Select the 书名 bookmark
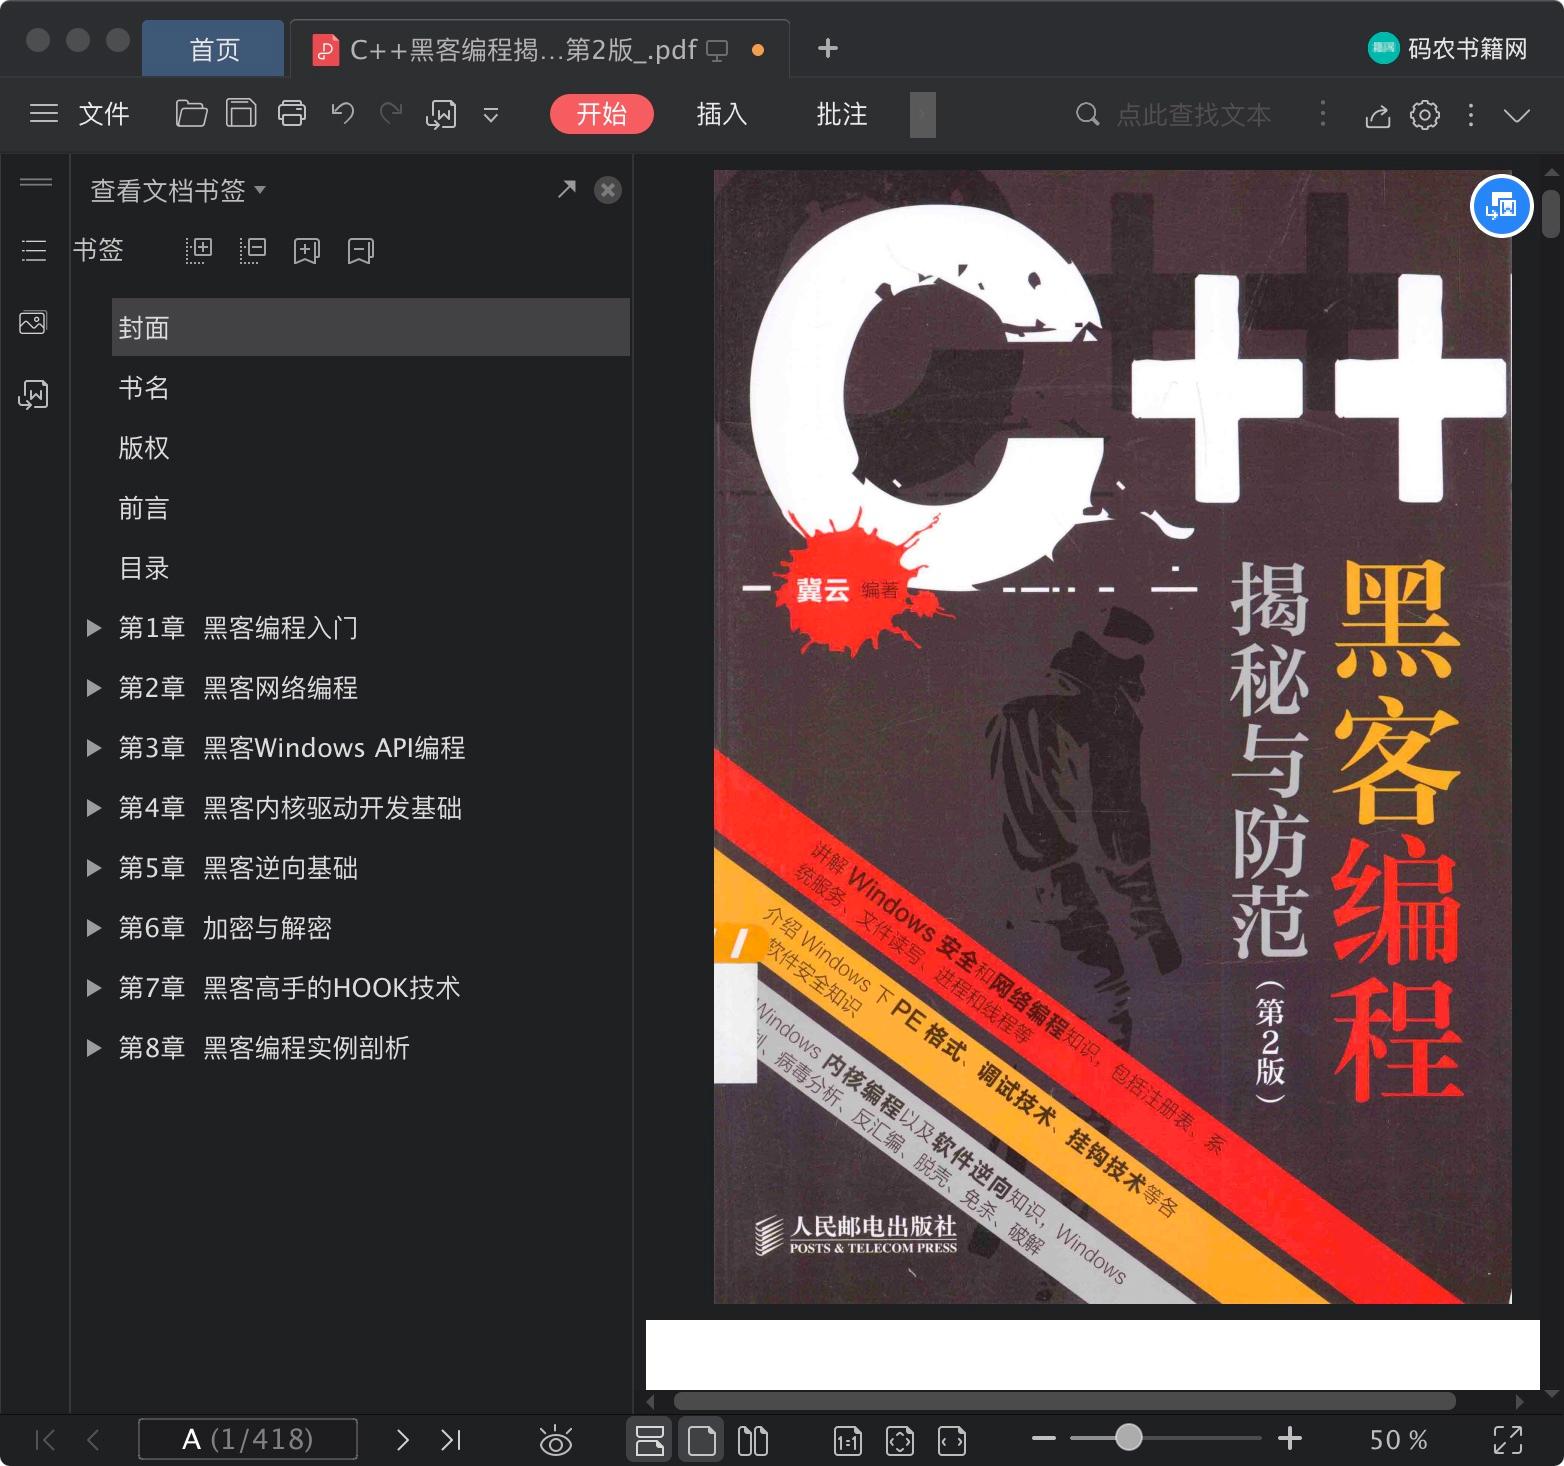1564x1466 pixels. tap(144, 388)
